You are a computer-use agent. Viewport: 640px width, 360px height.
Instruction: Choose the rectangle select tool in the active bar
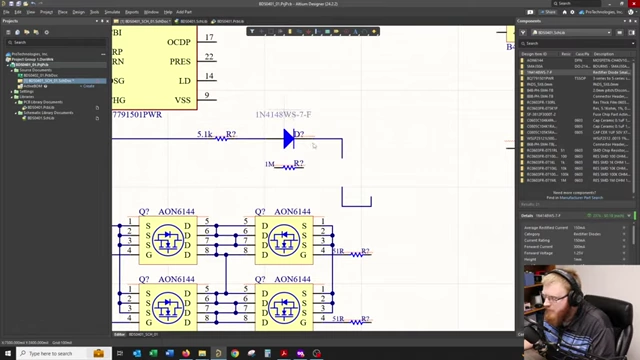pos(271,31)
